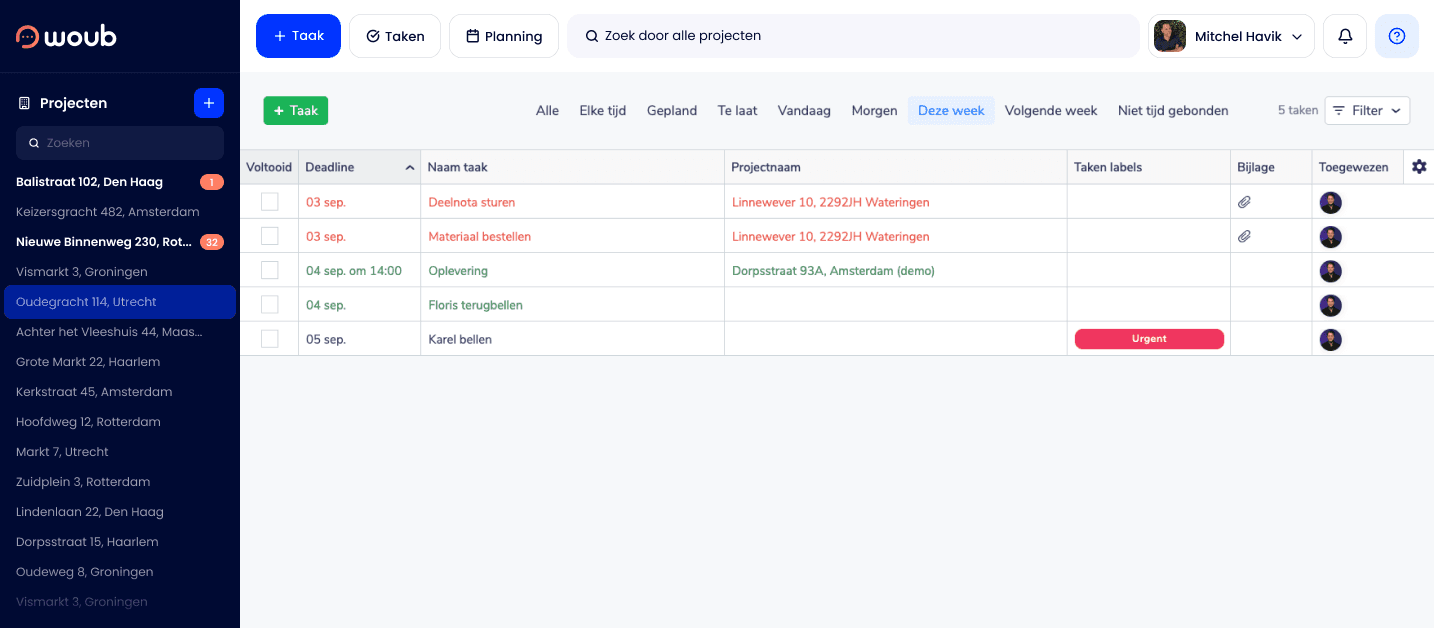The height and width of the screenshot is (628, 1434).
Task: Click assignee avatar for Deelnota sturen
Action: point(1330,203)
